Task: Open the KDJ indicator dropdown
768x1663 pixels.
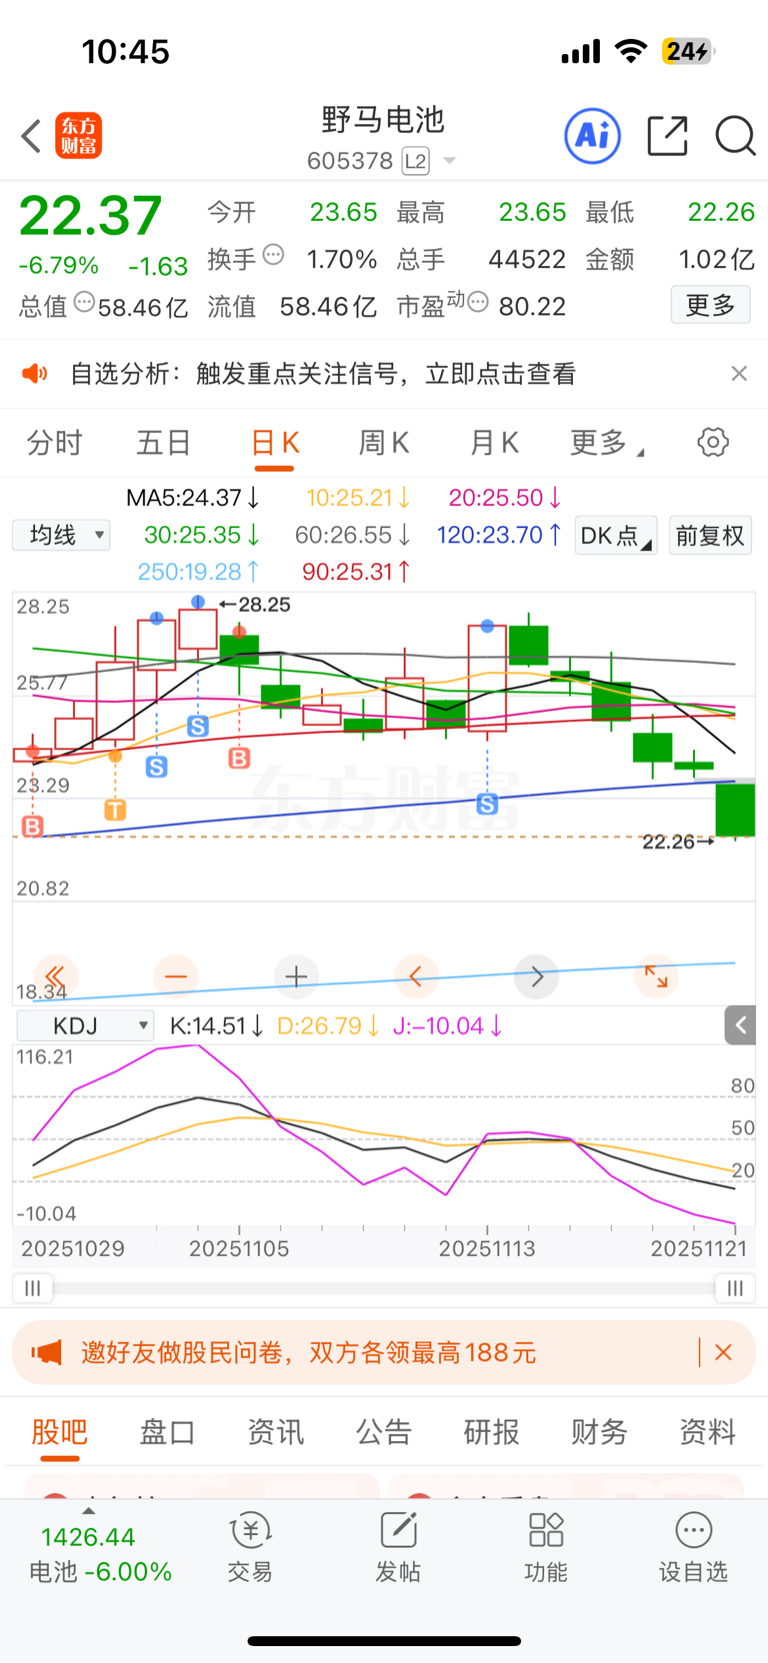Action: 85,1025
